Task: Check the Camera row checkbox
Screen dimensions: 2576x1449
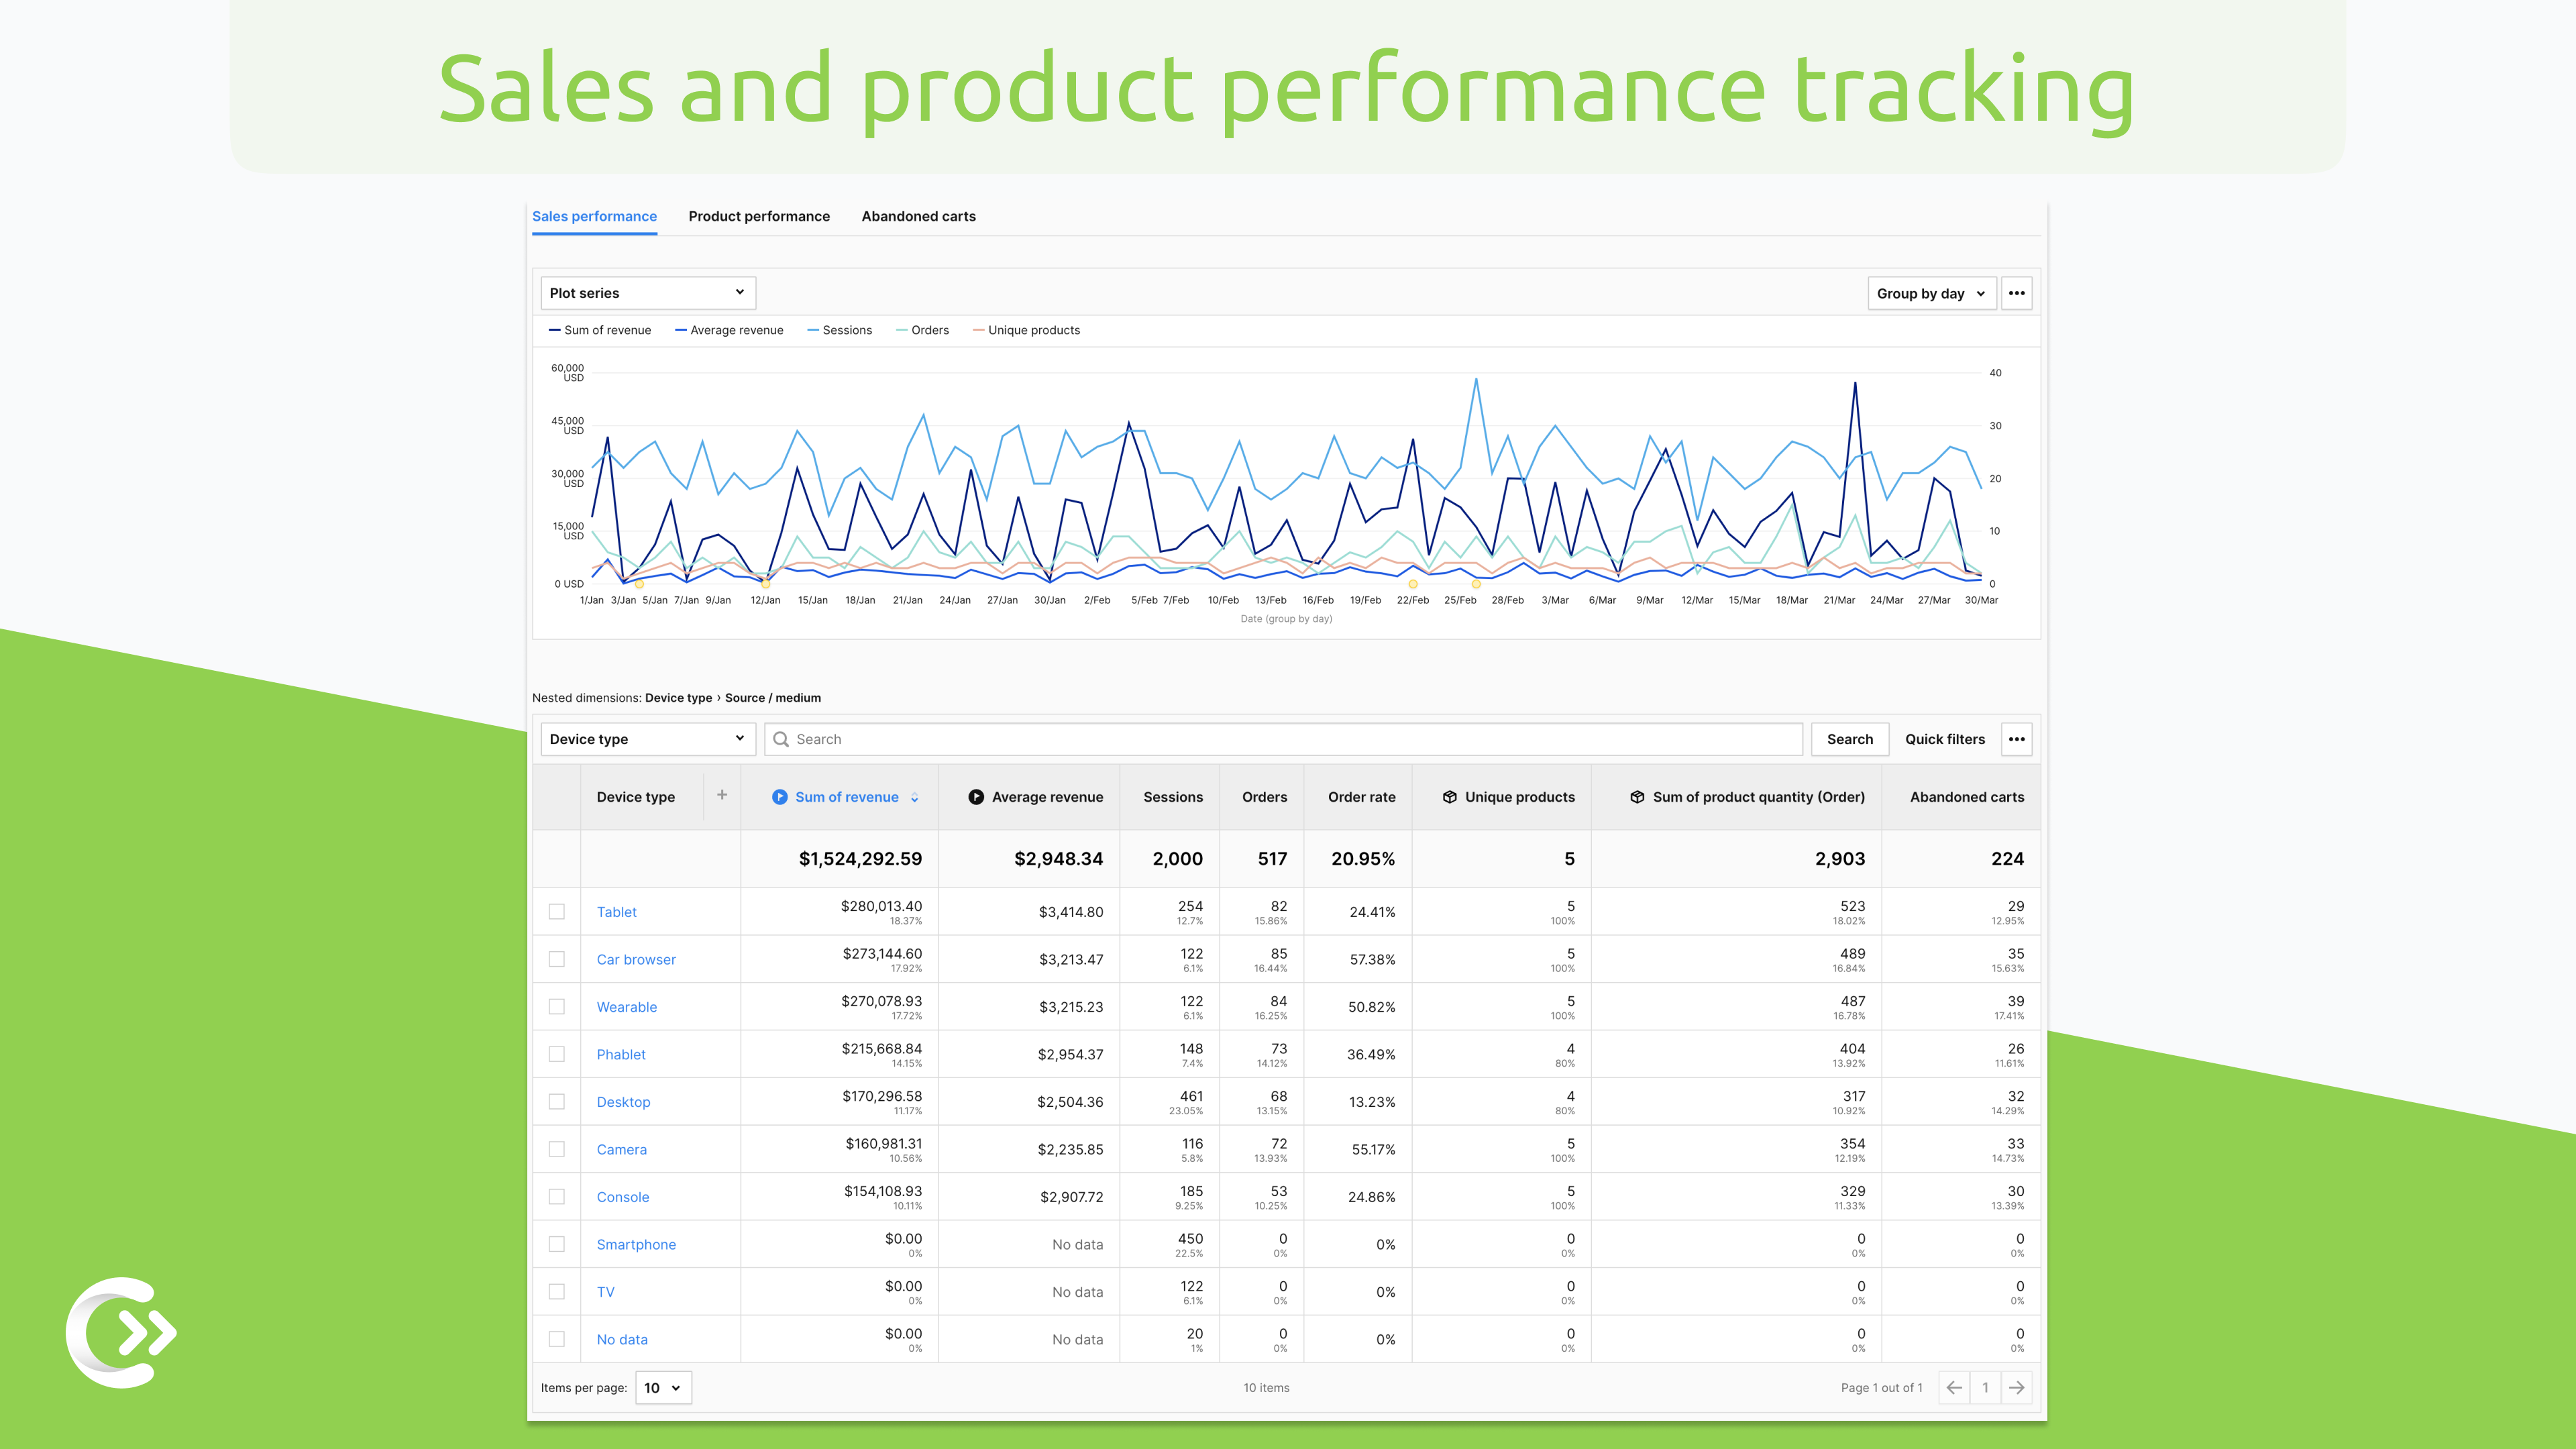Action: tap(557, 1149)
